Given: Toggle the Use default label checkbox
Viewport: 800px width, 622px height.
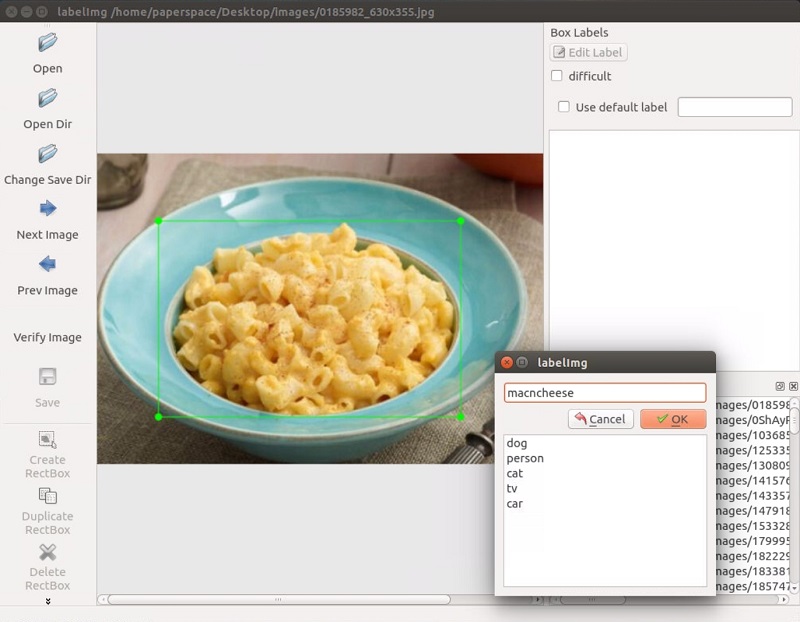Looking at the screenshot, I should pyautogui.click(x=564, y=107).
